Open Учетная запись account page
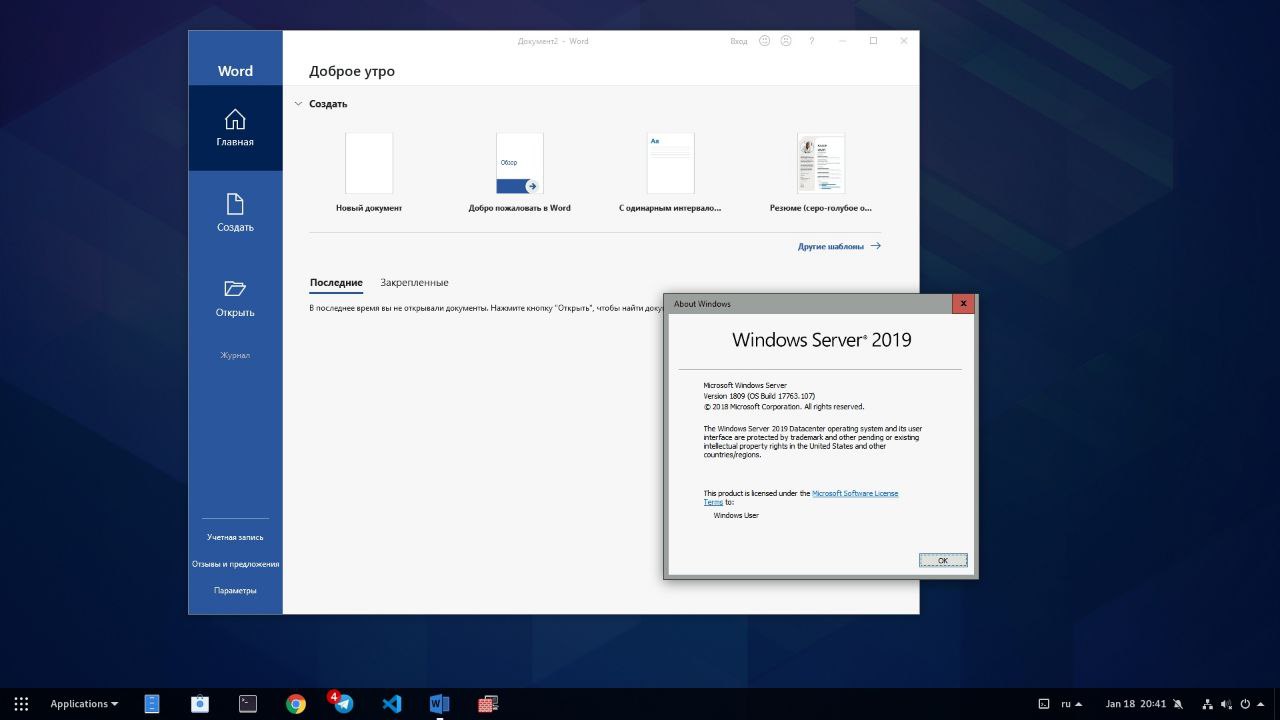1280x720 pixels. tap(235, 538)
